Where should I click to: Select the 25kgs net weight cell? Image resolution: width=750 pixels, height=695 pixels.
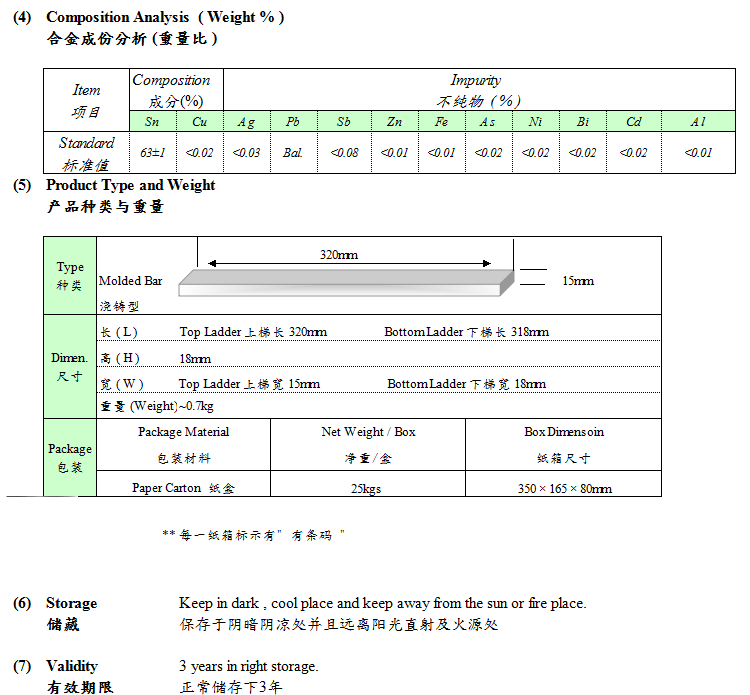point(367,488)
